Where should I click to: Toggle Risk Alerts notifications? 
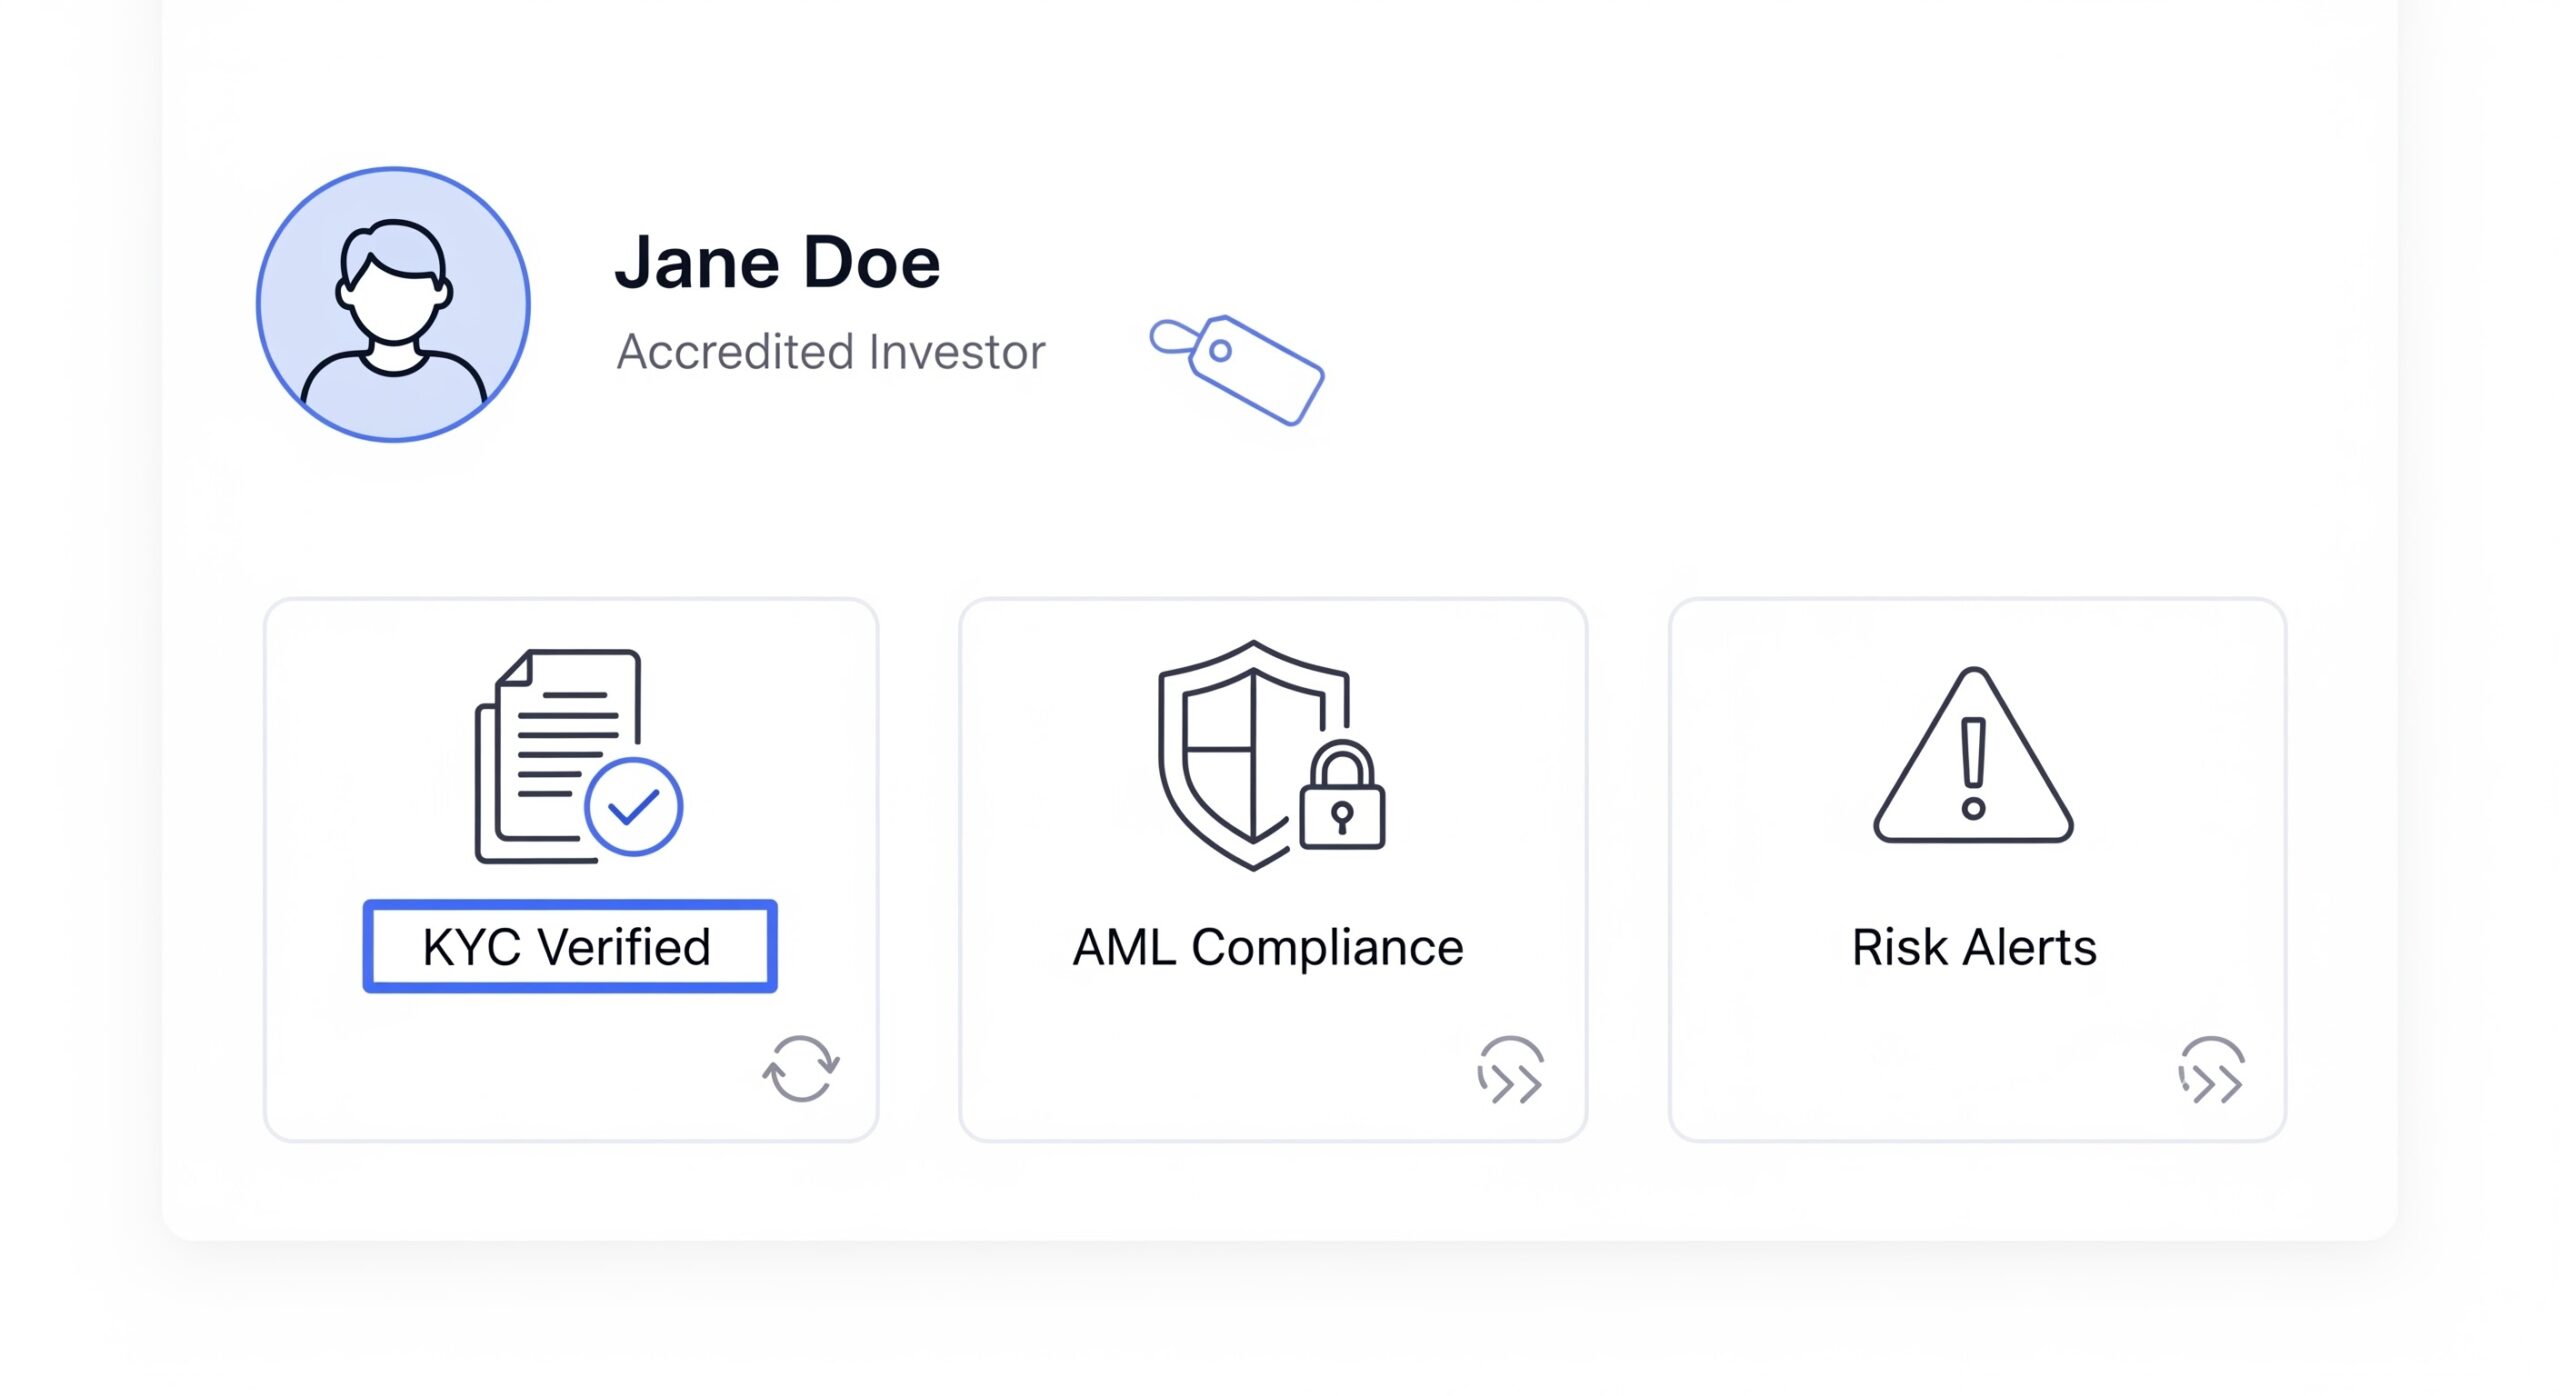click(x=1974, y=946)
